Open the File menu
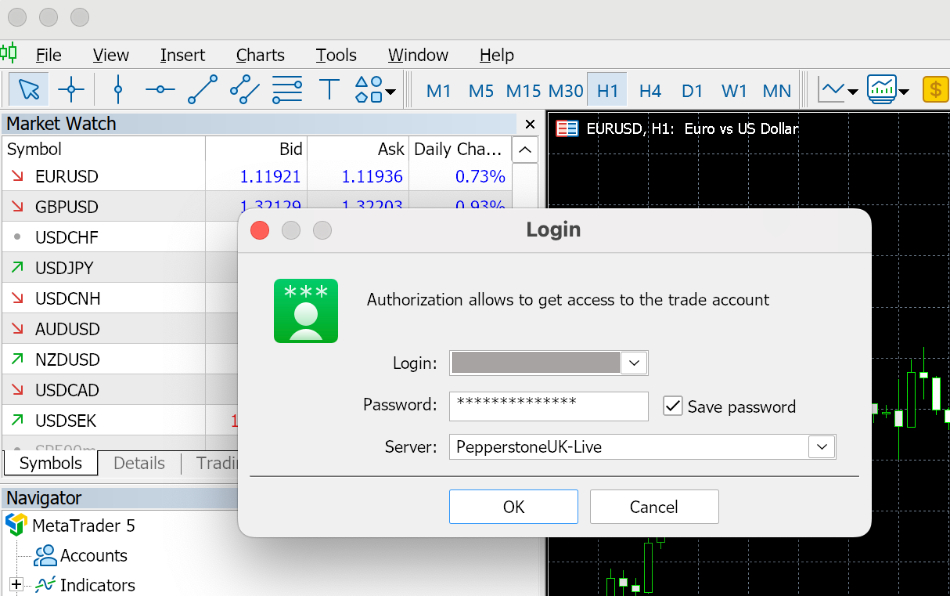The width and height of the screenshot is (950, 596). [x=48, y=55]
